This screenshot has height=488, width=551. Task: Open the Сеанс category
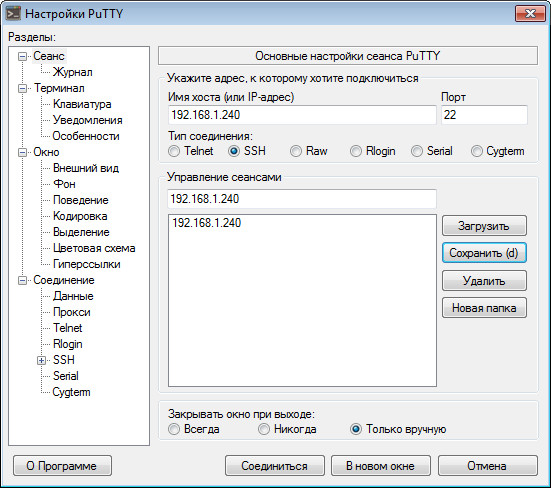[x=49, y=56]
